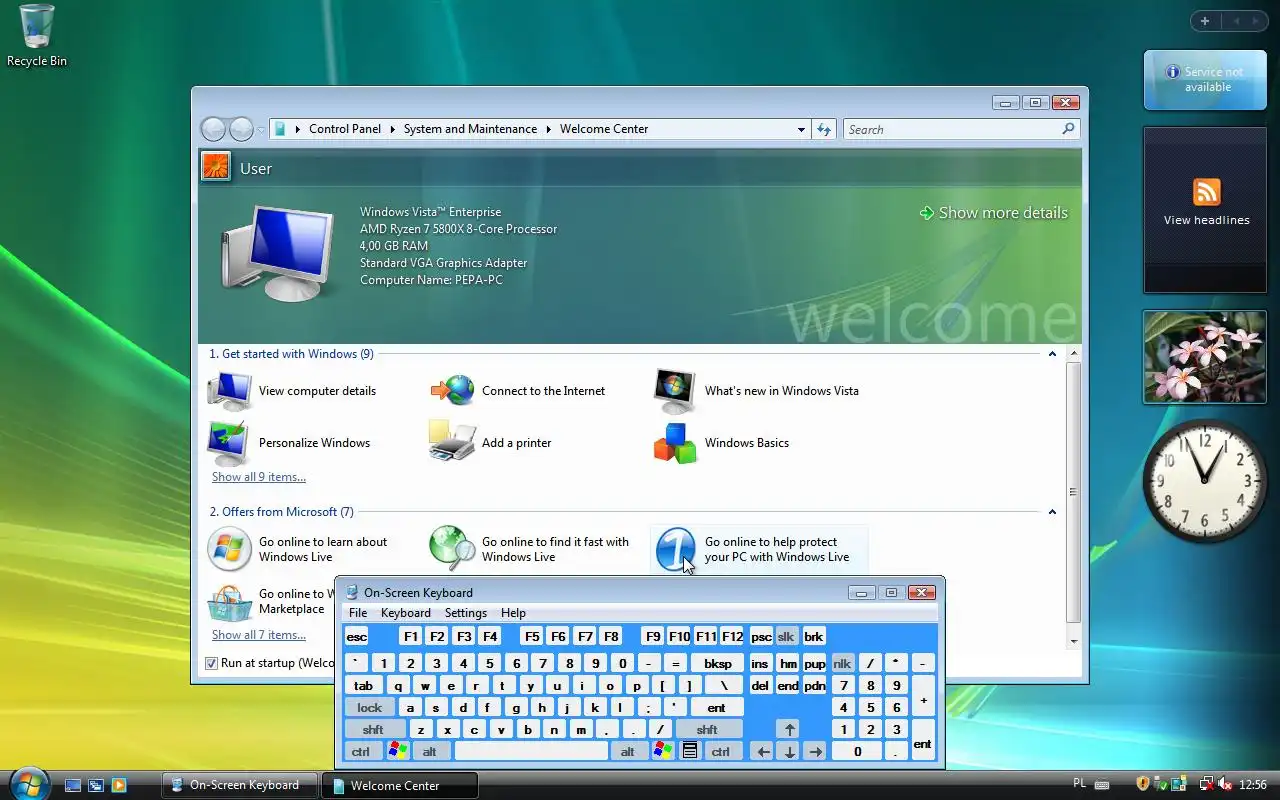Click the Forward navigation arrow
Screen dimensions: 1280x800
click(241, 129)
